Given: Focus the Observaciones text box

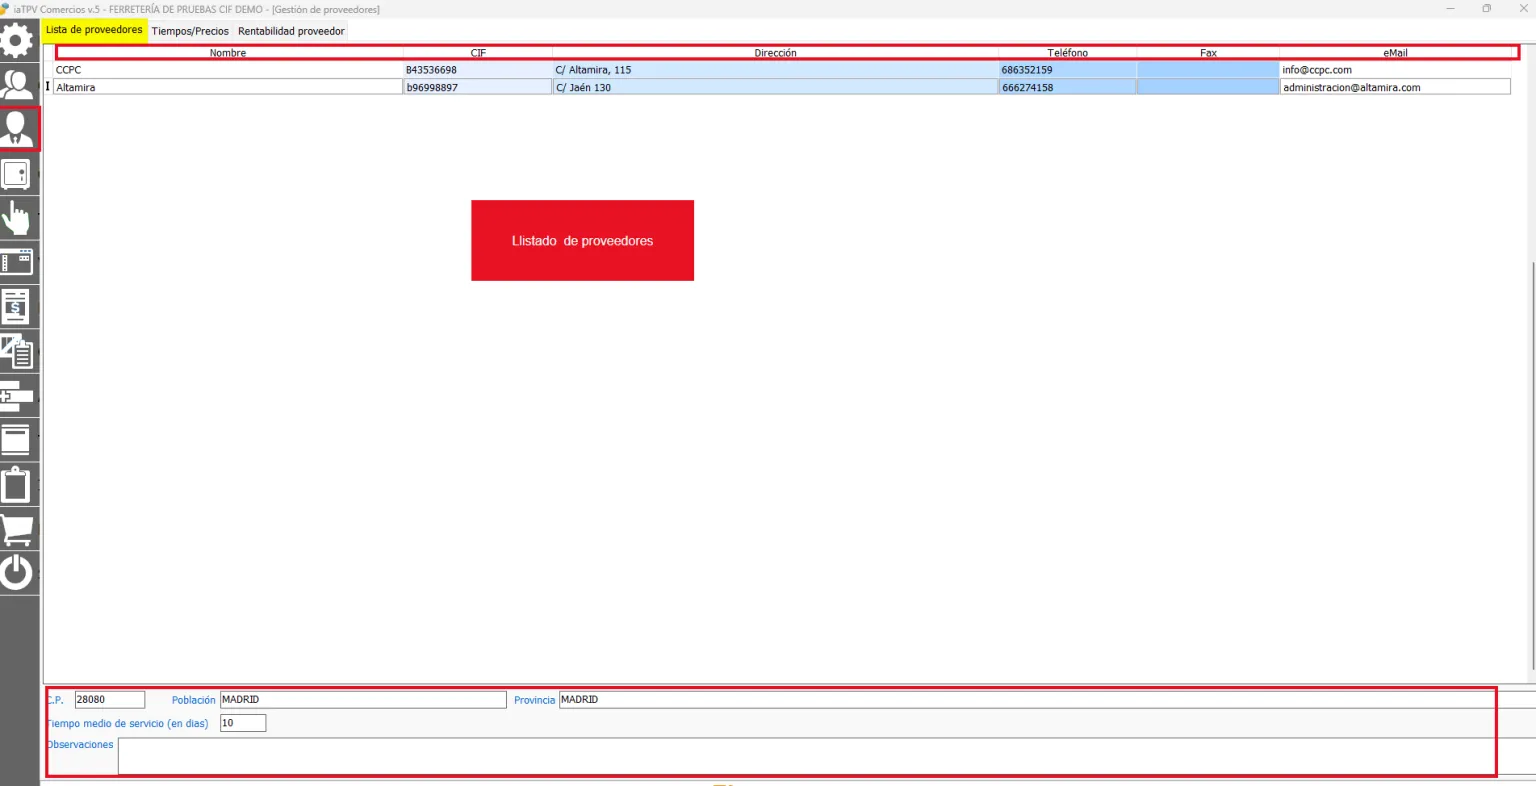Looking at the screenshot, I should [x=827, y=756].
